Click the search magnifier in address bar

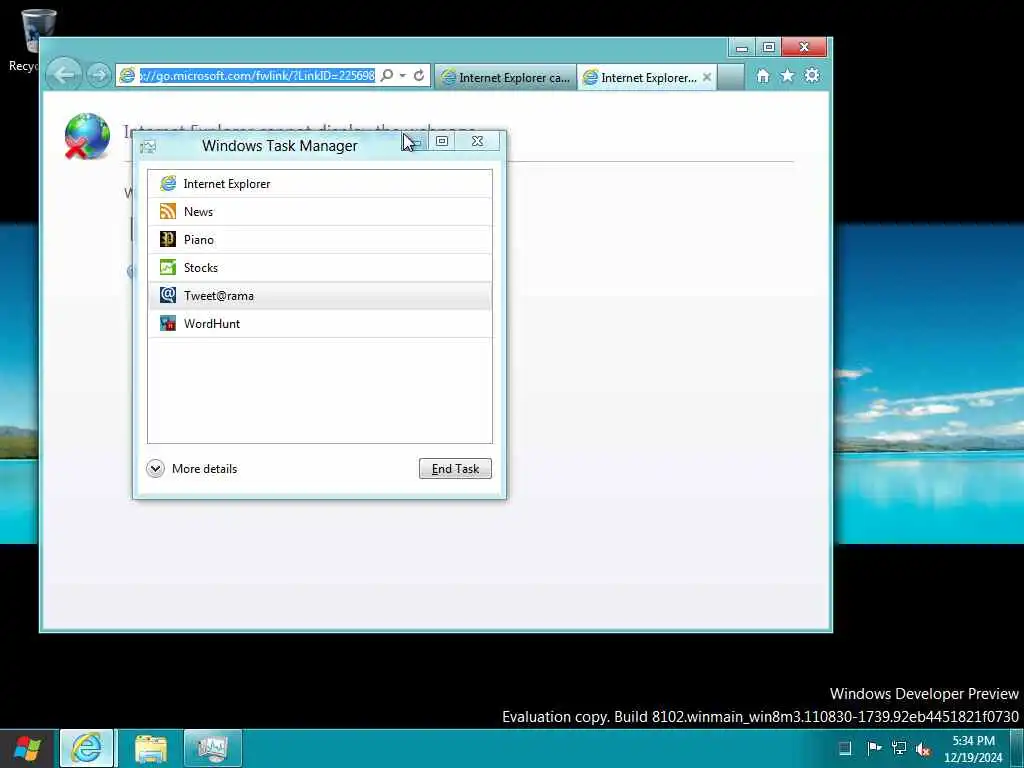[x=387, y=76]
